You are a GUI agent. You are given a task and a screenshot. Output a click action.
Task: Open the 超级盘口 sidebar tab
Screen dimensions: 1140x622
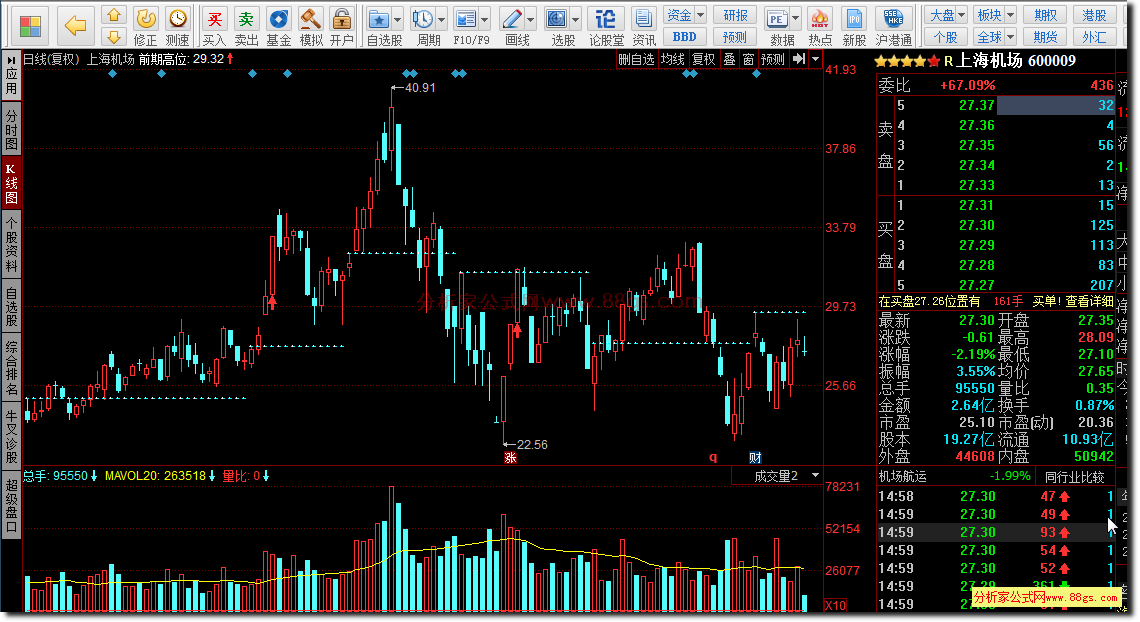(x=11, y=505)
